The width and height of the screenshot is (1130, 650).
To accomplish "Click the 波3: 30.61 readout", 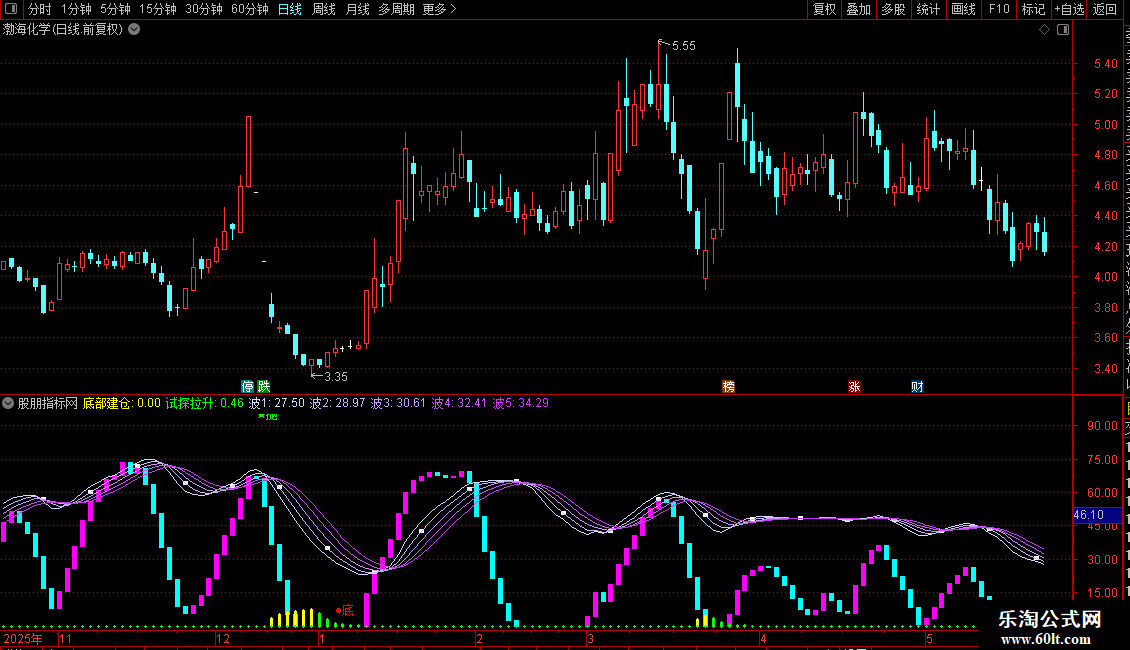I will (399, 404).
